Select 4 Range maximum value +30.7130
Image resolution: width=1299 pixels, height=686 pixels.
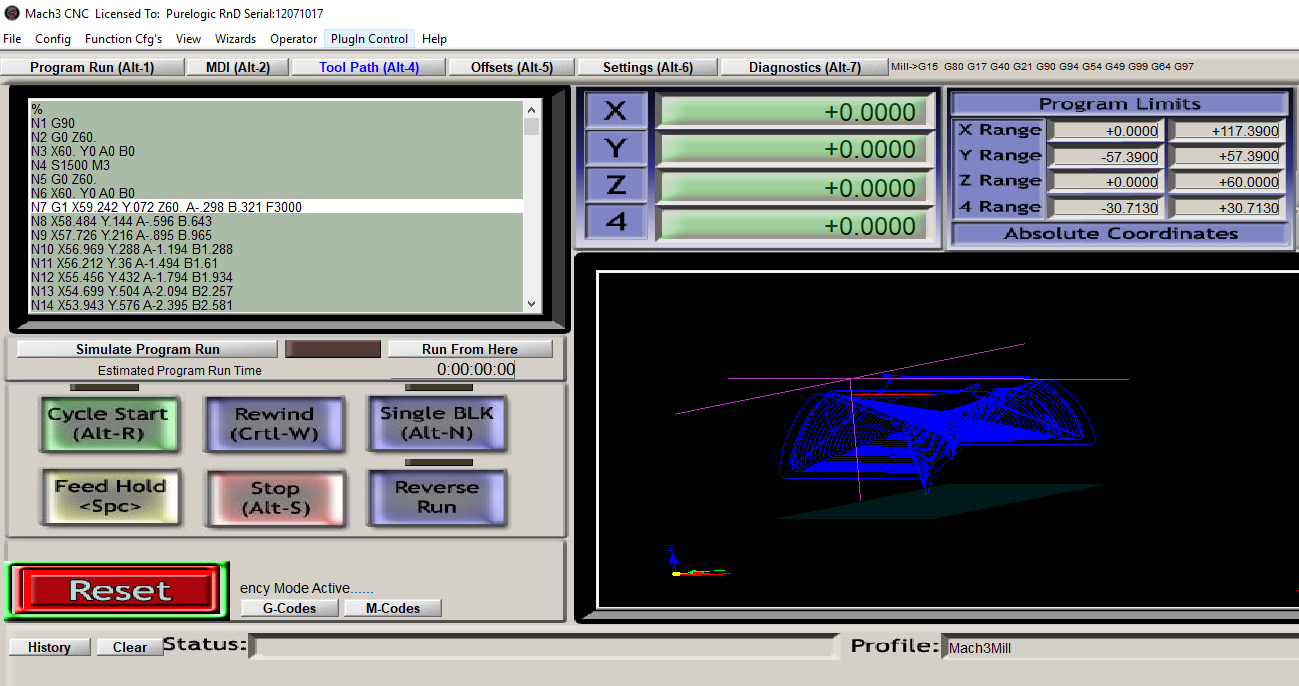click(x=1226, y=208)
